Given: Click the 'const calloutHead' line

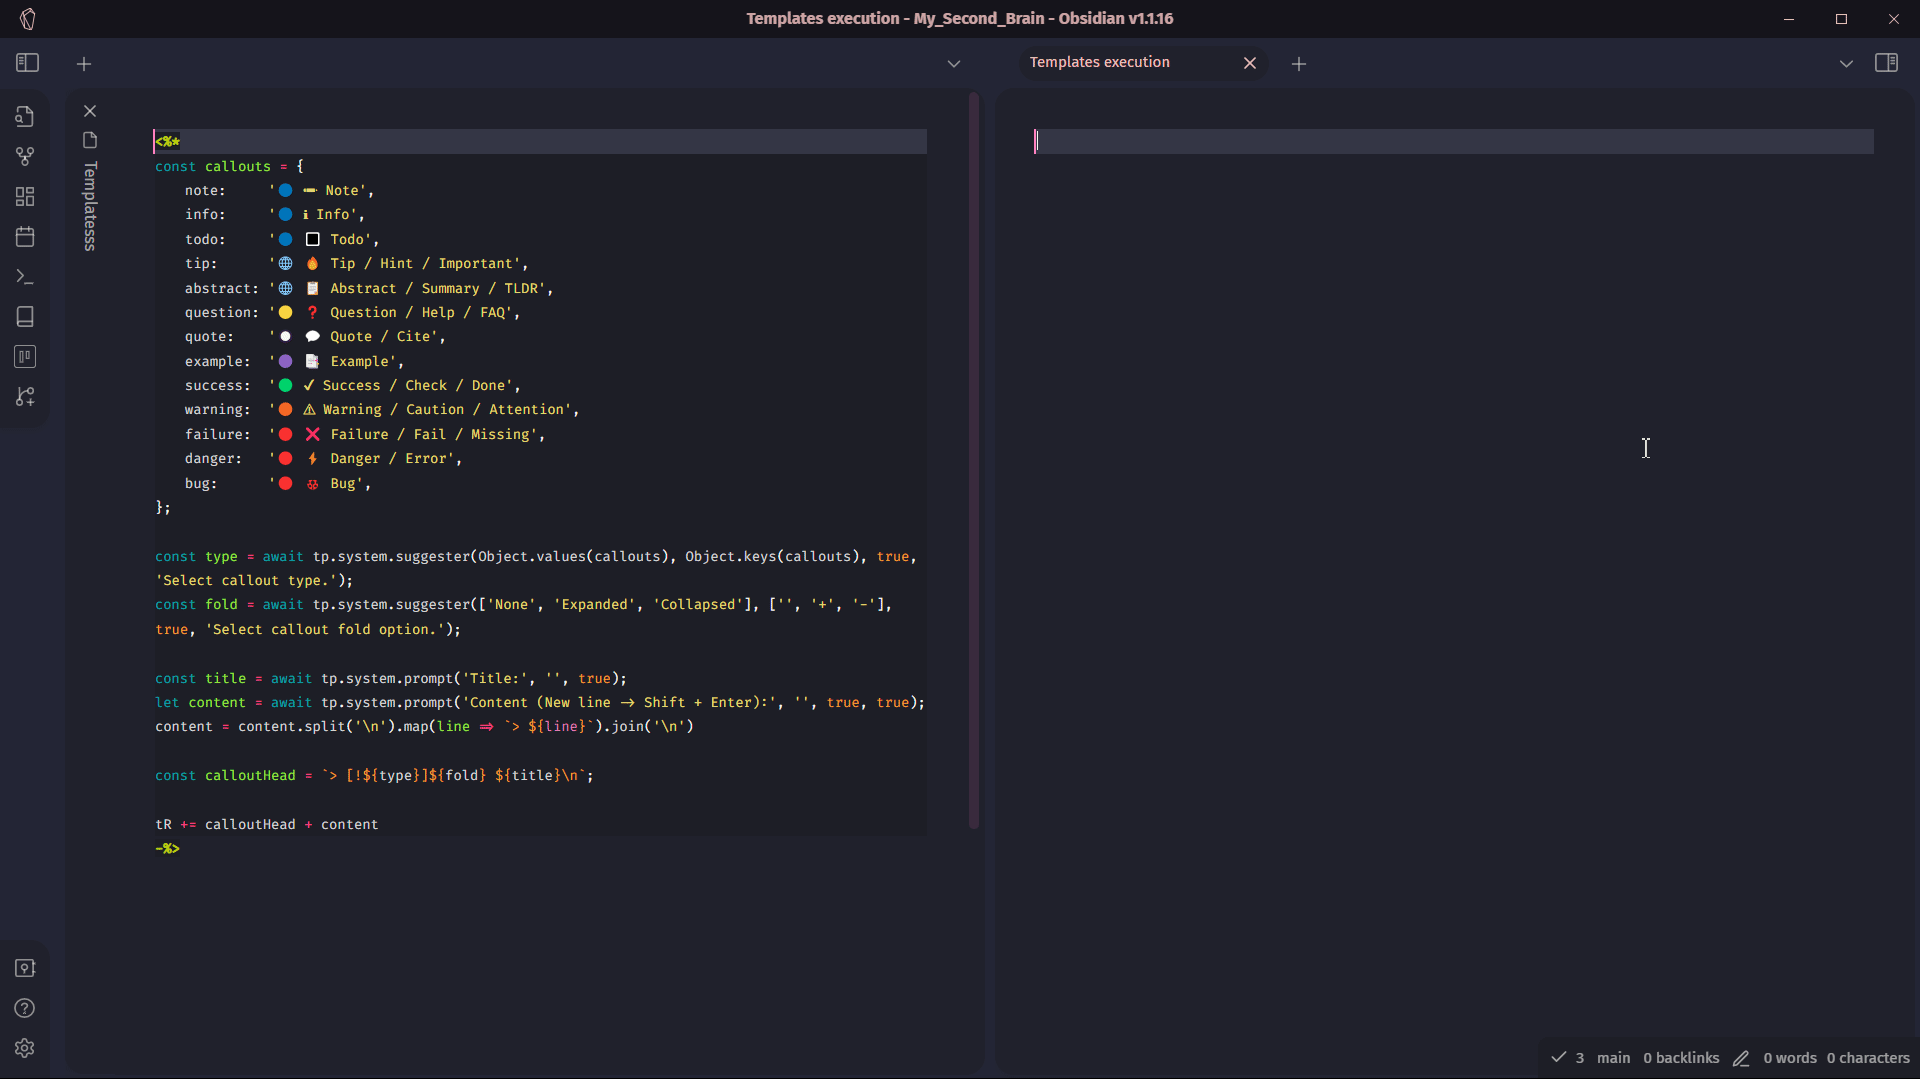Looking at the screenshot, I should coord(374,775).
